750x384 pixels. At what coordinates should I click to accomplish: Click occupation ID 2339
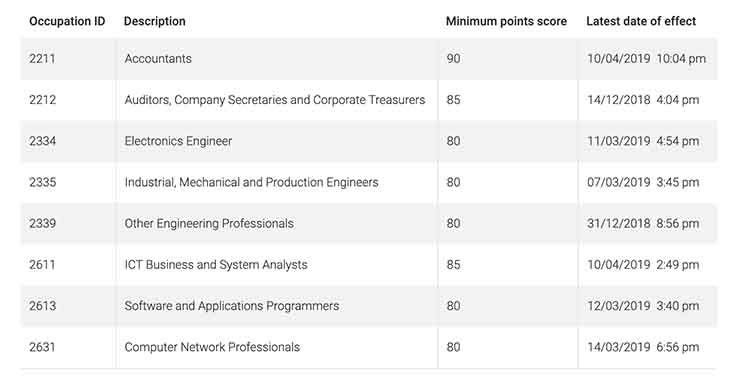pos(43,223)
